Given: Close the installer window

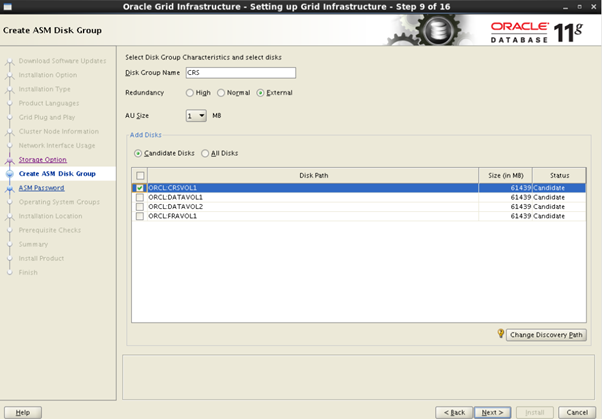Looking at the screenshot, I should [594, 7].
